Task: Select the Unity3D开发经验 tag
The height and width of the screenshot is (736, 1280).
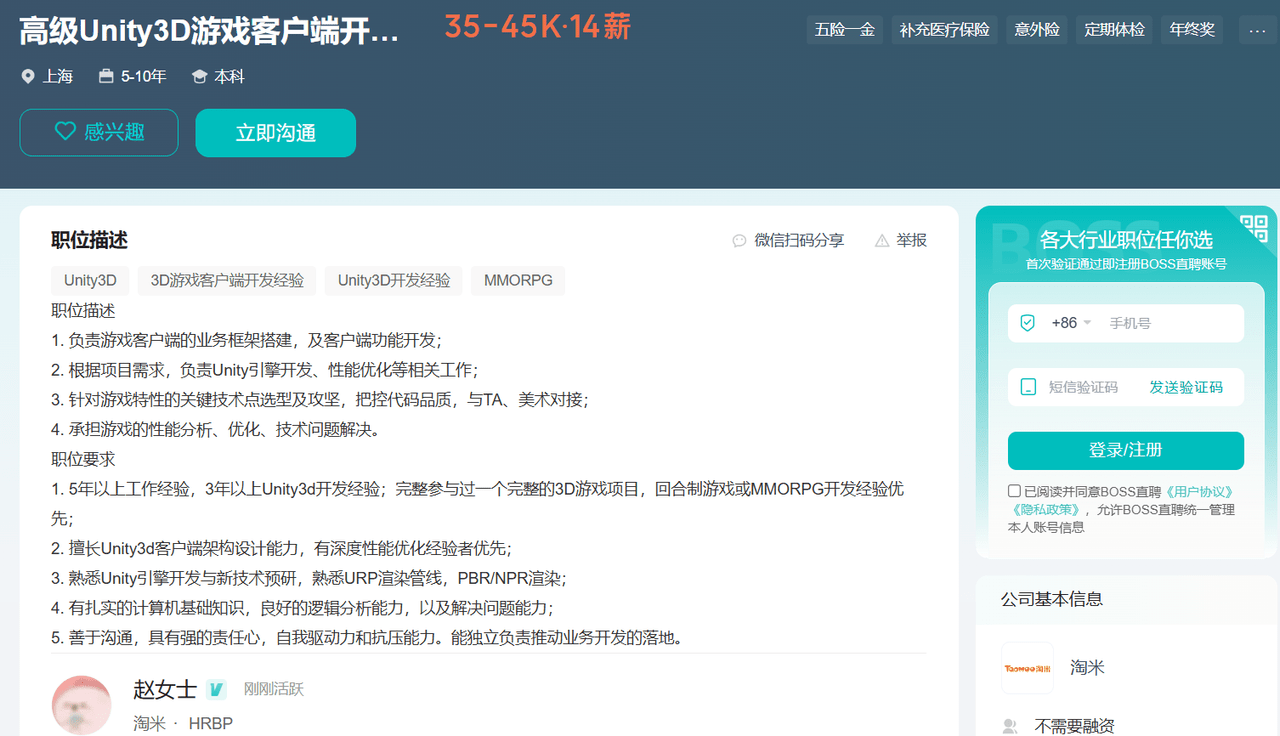Action: tap(394, 280)
